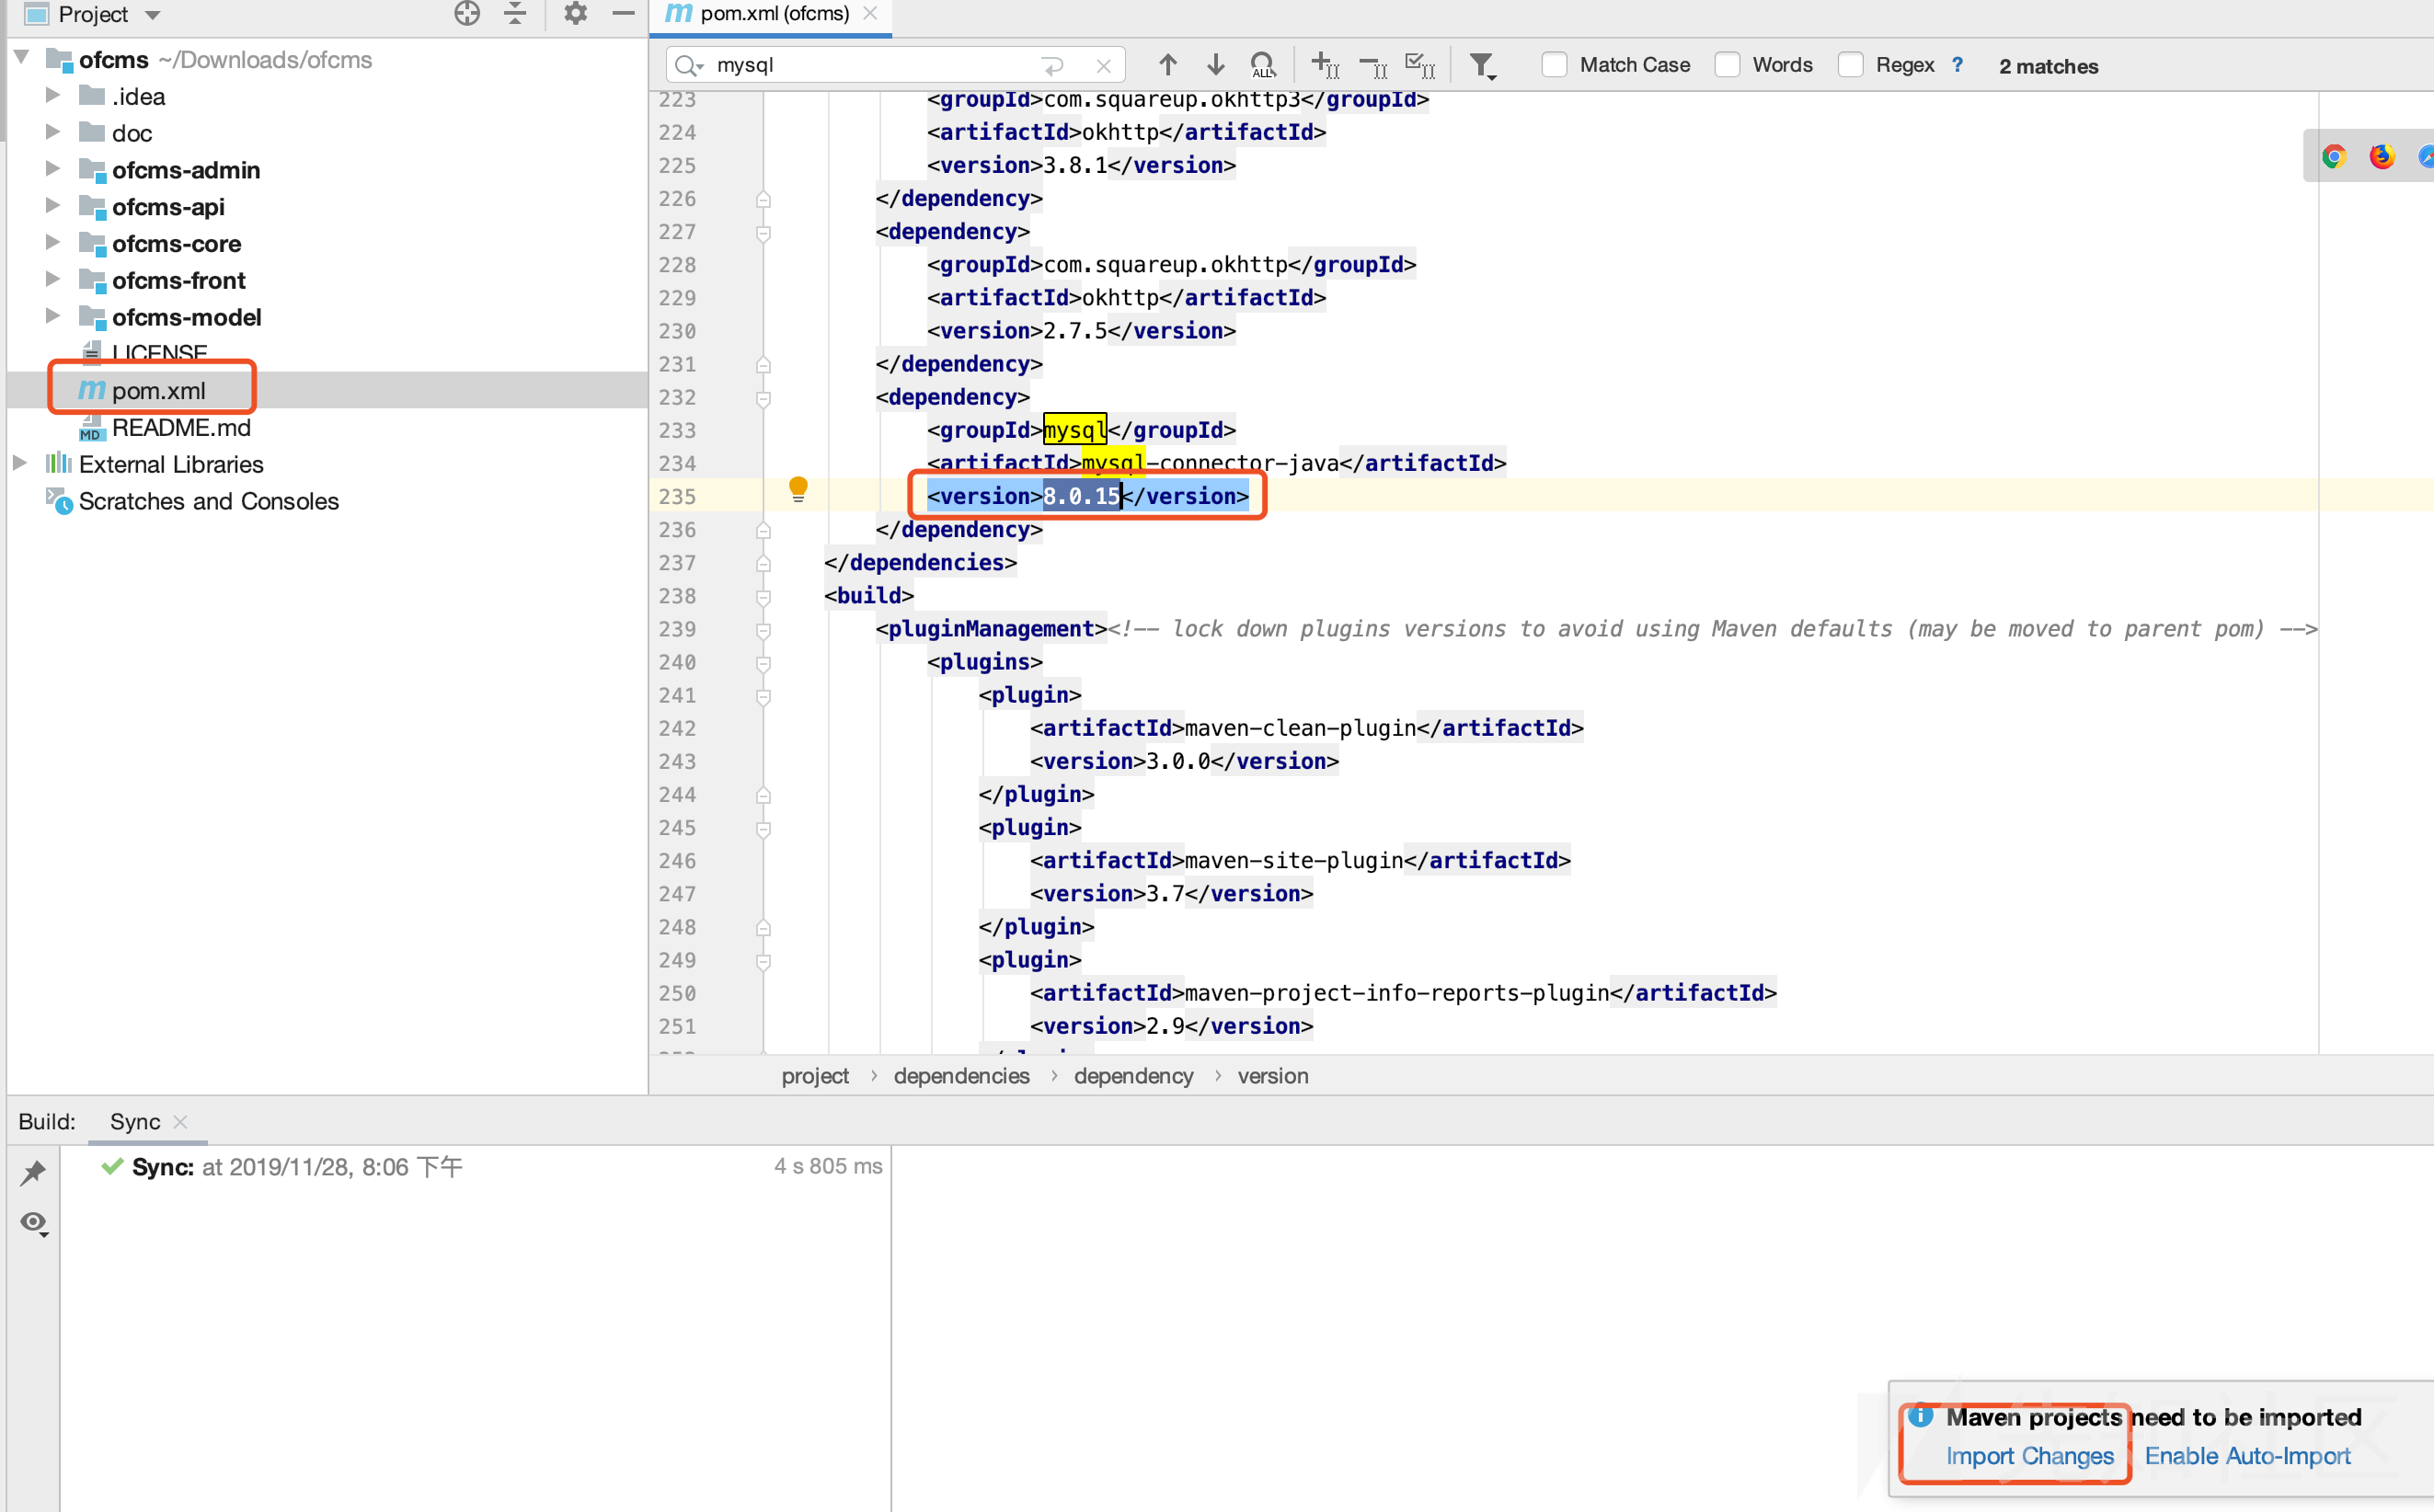Viewport: 2434px width, 1512px height.
Task: Click line number 239 in gutter
Action: [677, 629]
